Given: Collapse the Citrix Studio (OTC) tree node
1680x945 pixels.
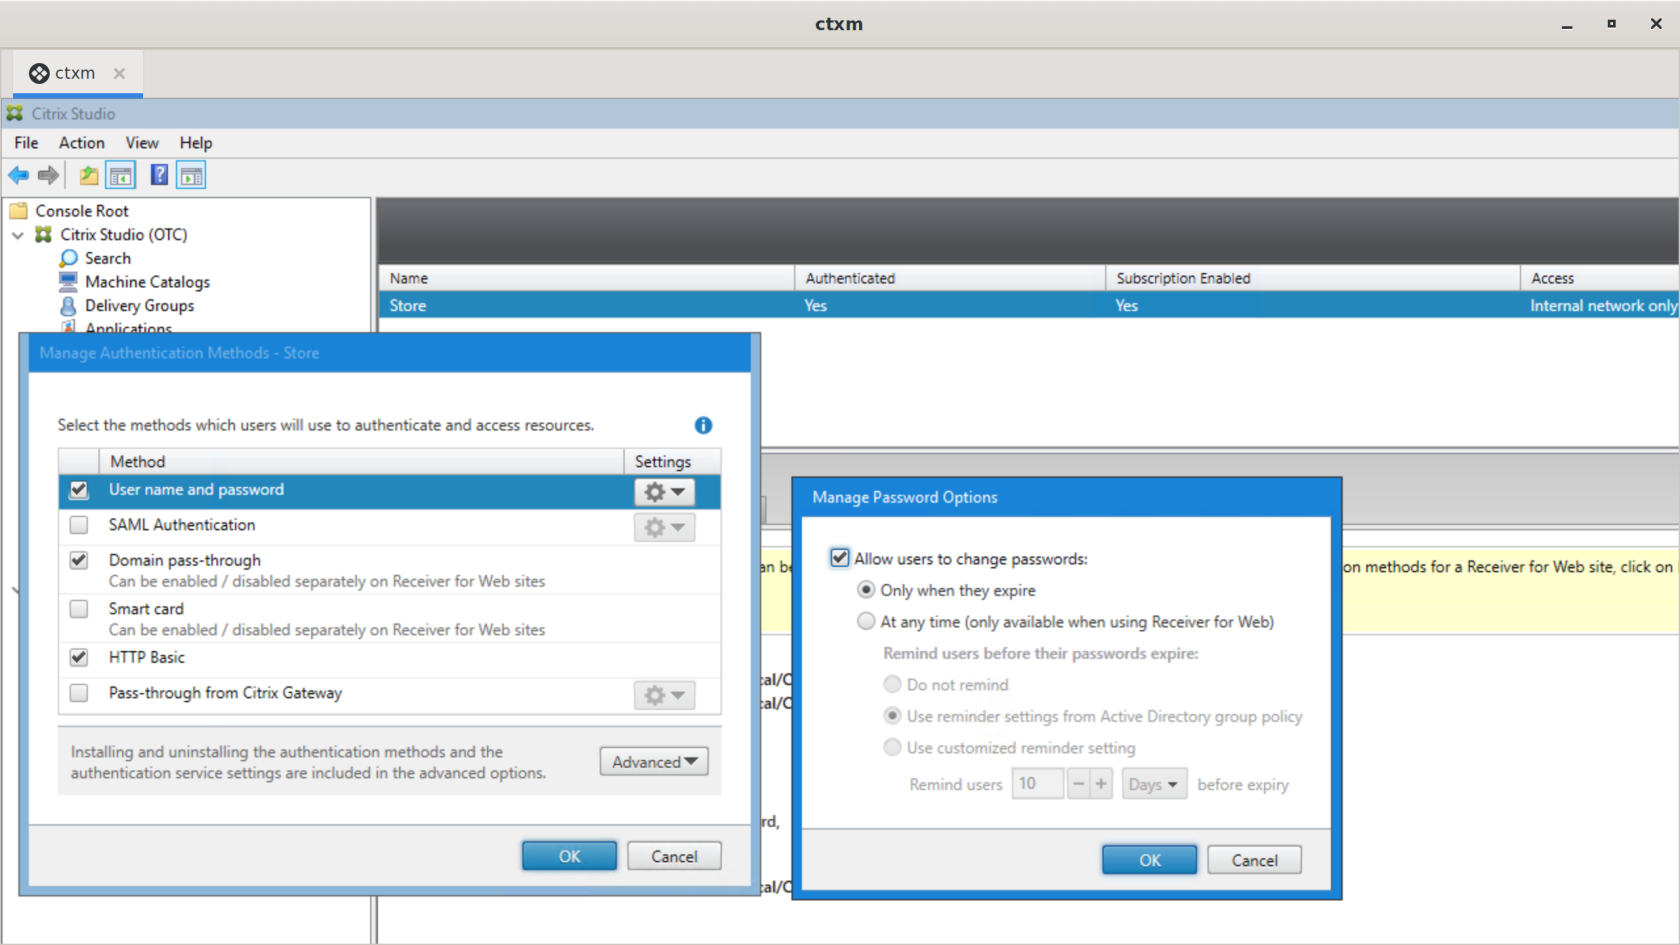Looking at the screenshot, I should 18,235.
